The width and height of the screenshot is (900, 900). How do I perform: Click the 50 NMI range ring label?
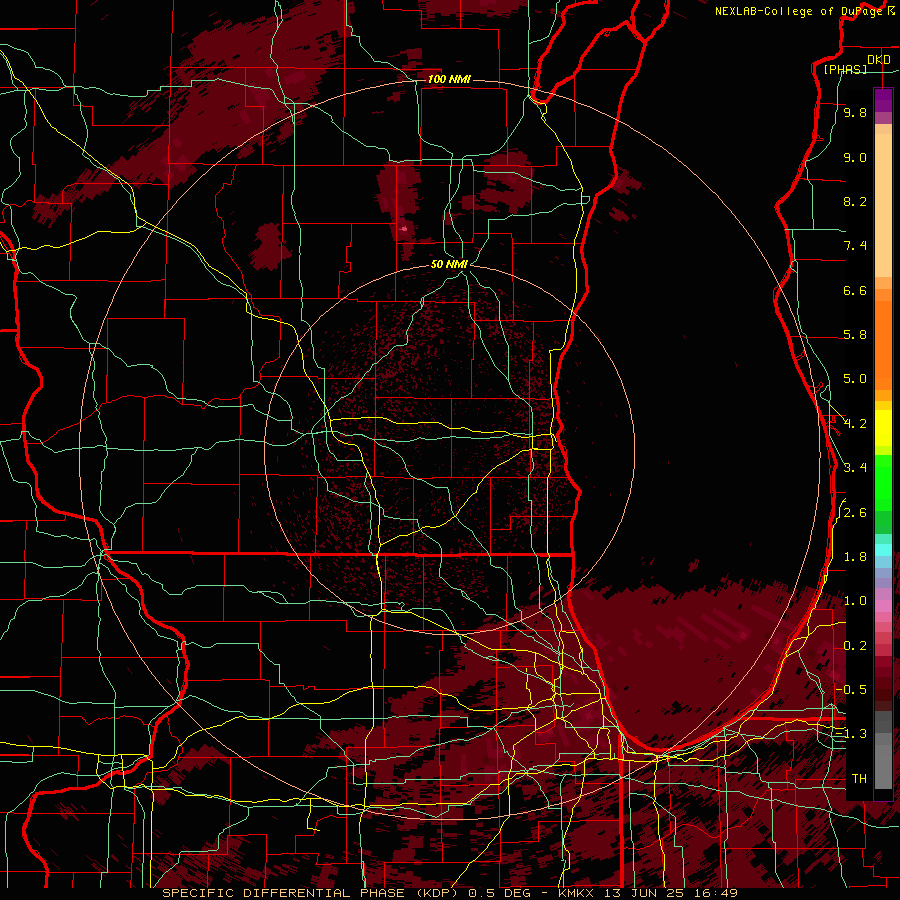click(449, 264)
